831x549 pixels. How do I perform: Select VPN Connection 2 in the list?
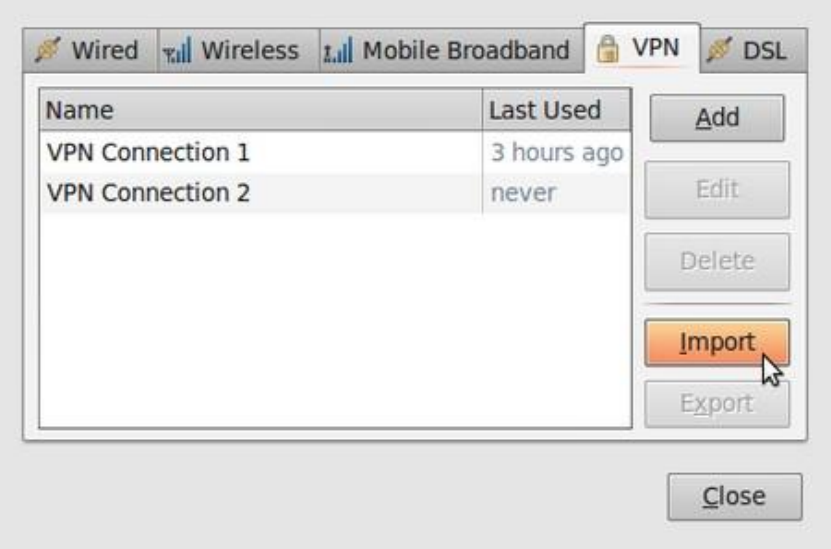(148, 192)
